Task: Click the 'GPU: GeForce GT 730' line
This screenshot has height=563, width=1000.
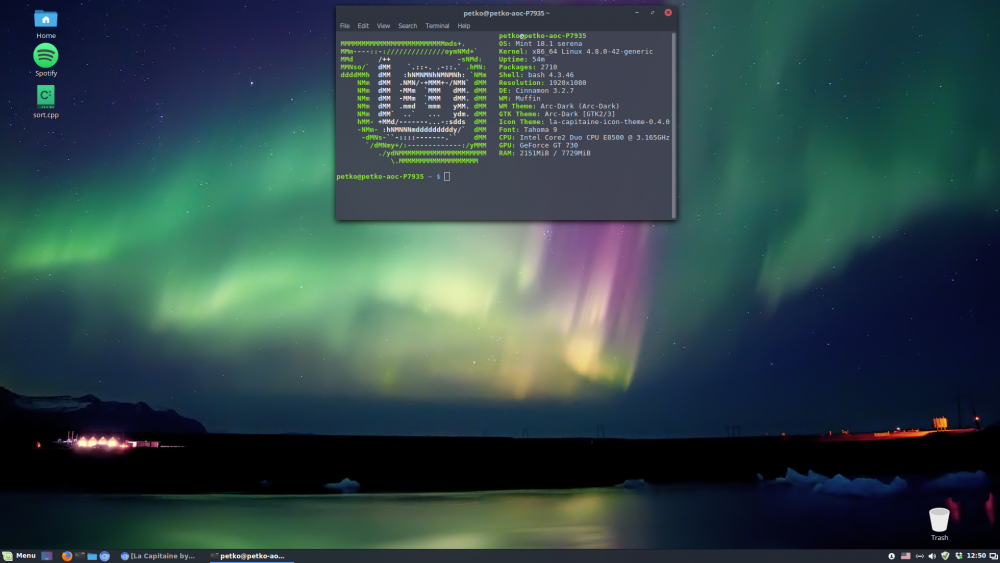Action: tap(538, 145)
